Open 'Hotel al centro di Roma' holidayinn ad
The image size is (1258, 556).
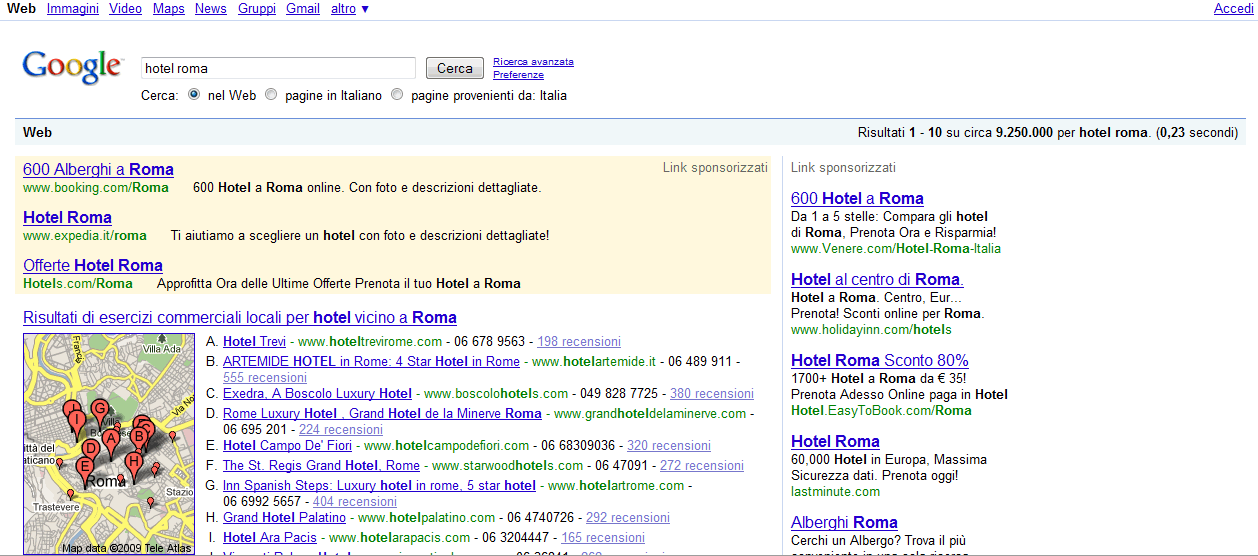click(877, 280)
